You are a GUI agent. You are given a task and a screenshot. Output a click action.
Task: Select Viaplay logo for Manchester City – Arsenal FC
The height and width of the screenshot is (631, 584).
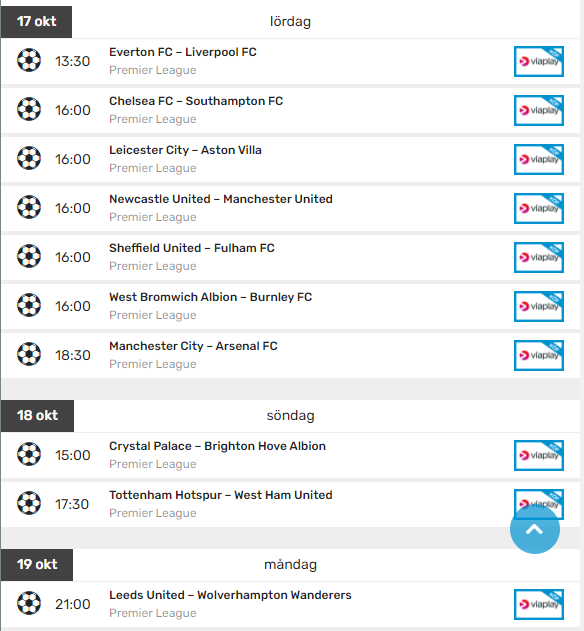(x=539, y=355)
